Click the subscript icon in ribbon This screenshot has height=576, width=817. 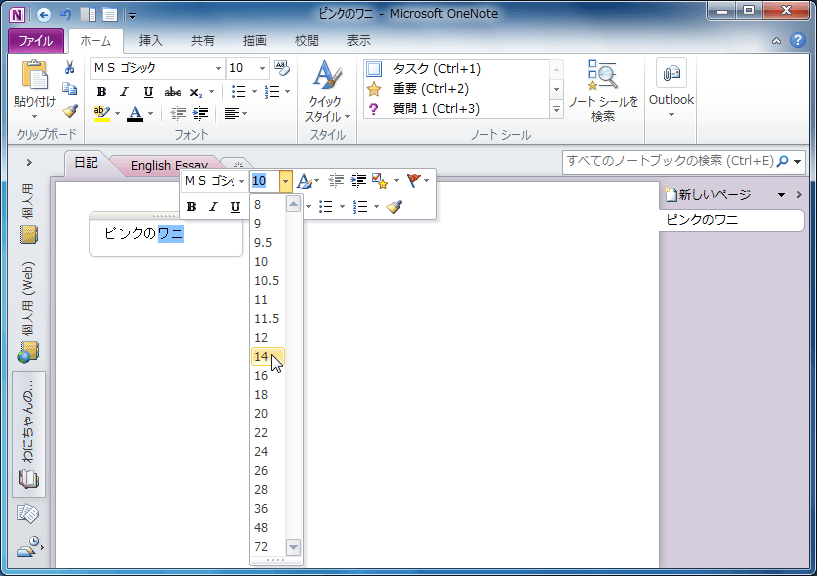[x=195, y=92]
